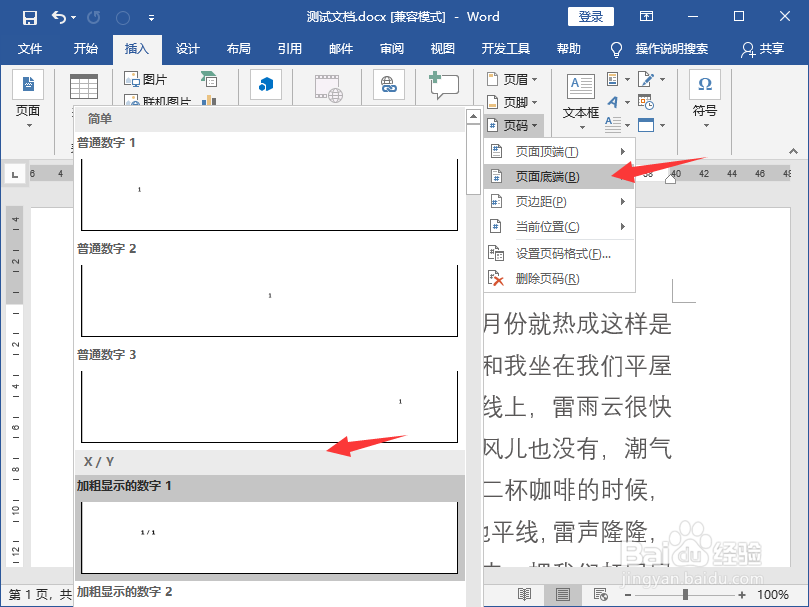Click the 页码 page number dropdown
Screen dimensions: 809x607
coord(513,125)
